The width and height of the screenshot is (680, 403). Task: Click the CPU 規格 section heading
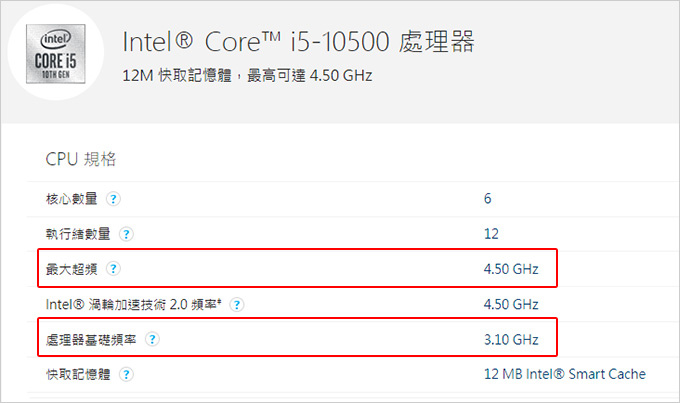click(x=81, y=159)
